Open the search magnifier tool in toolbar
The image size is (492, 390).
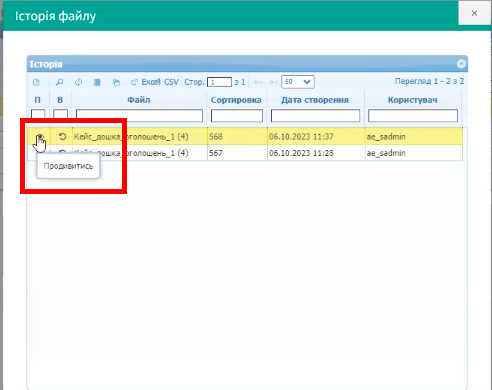(59, 82)
